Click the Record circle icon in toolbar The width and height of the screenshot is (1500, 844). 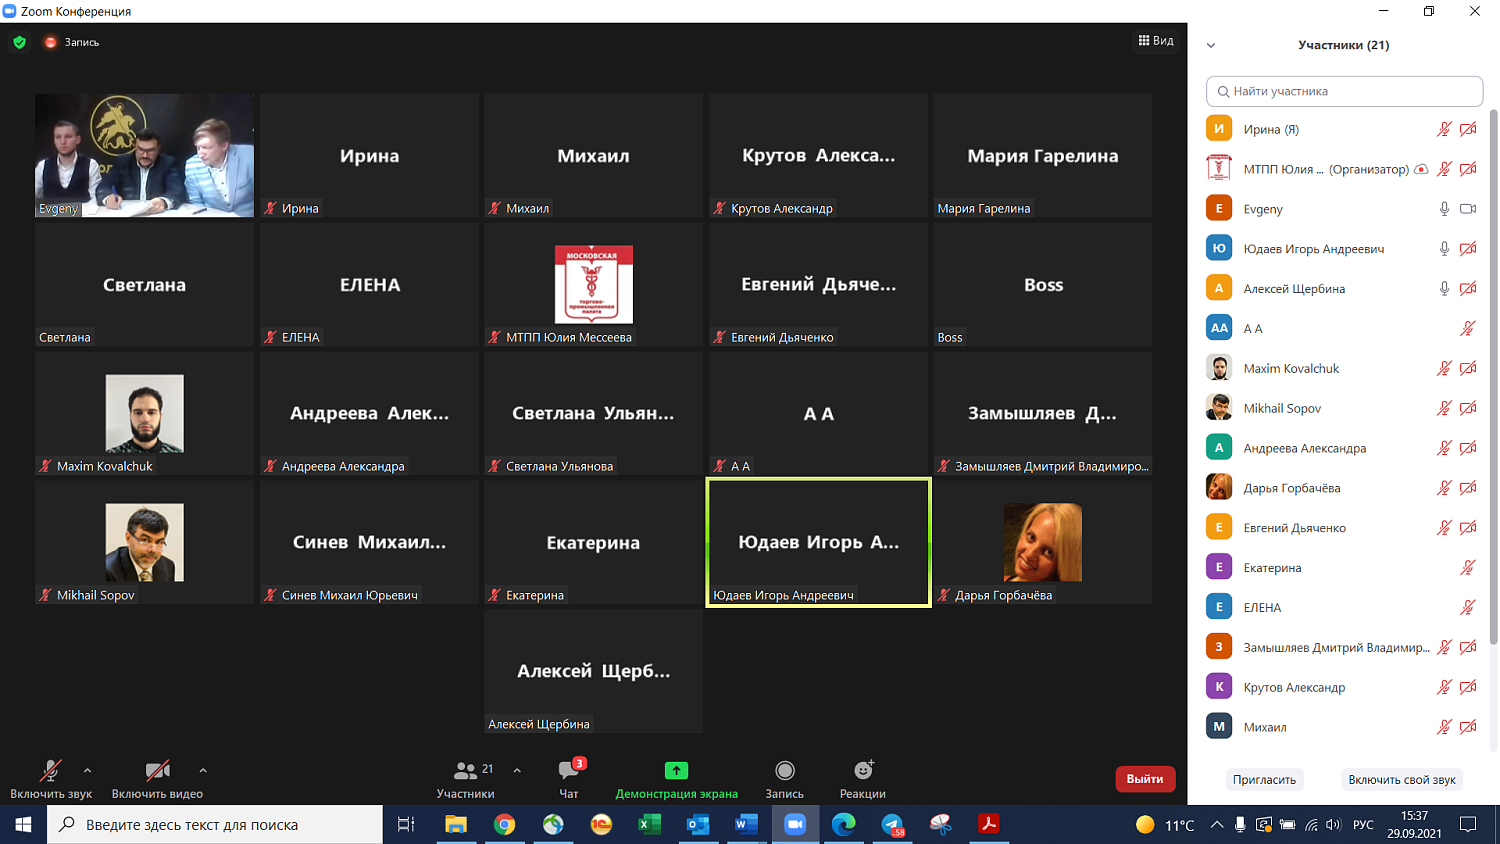785,771
